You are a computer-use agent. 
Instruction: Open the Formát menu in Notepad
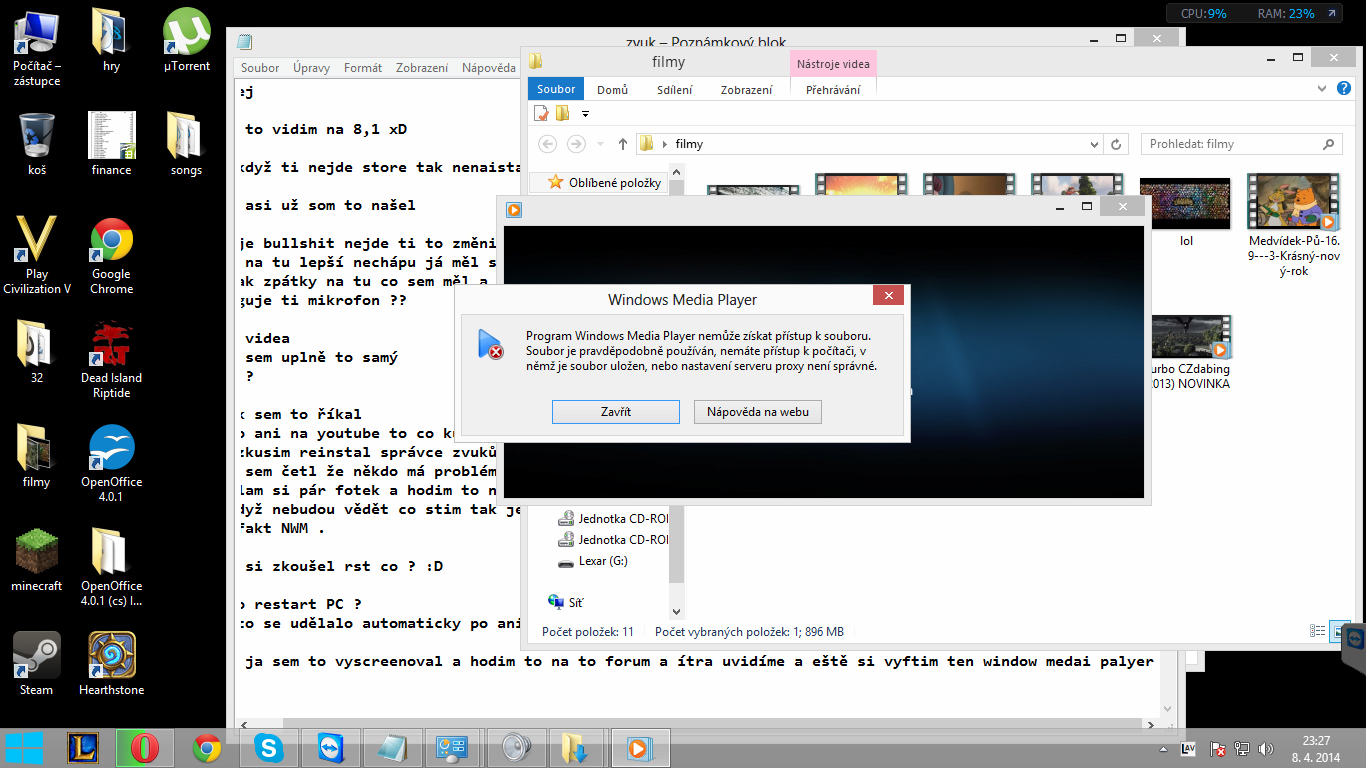pyautogui.click(x=363, y=68)
